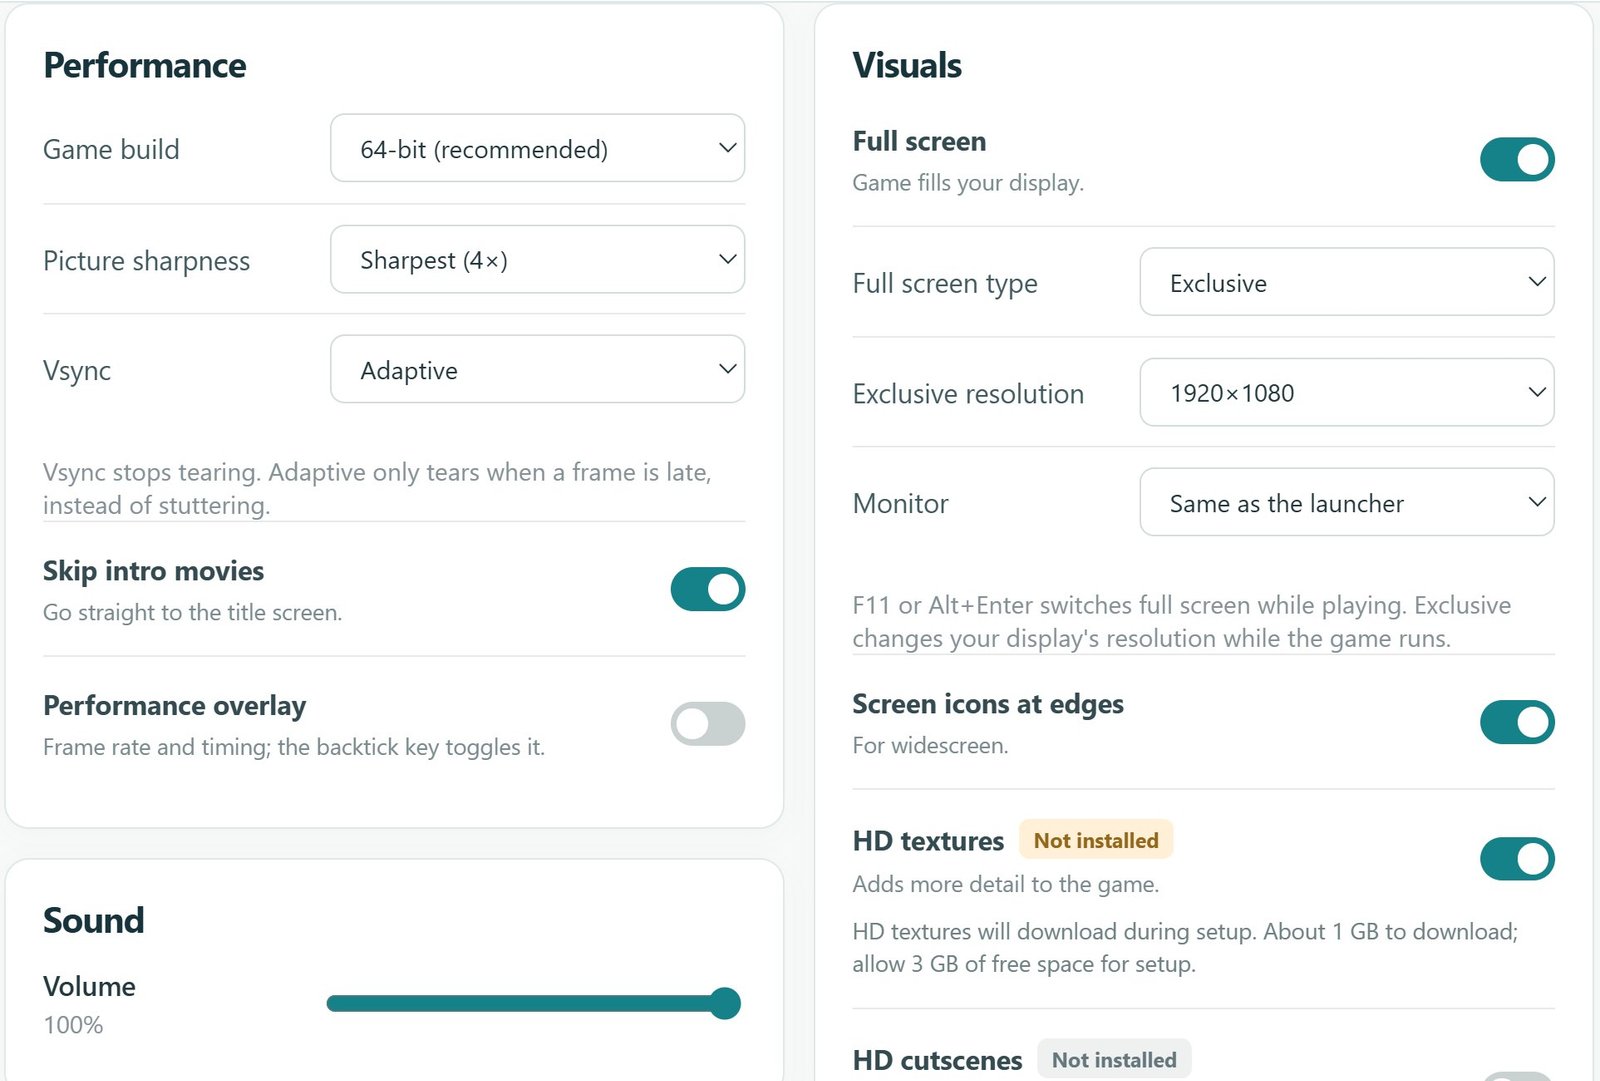Image resolution: width=1600 pixels, height=1081 pixels.
Task: Enable the Performance overlay toggle
Action: 708,724
